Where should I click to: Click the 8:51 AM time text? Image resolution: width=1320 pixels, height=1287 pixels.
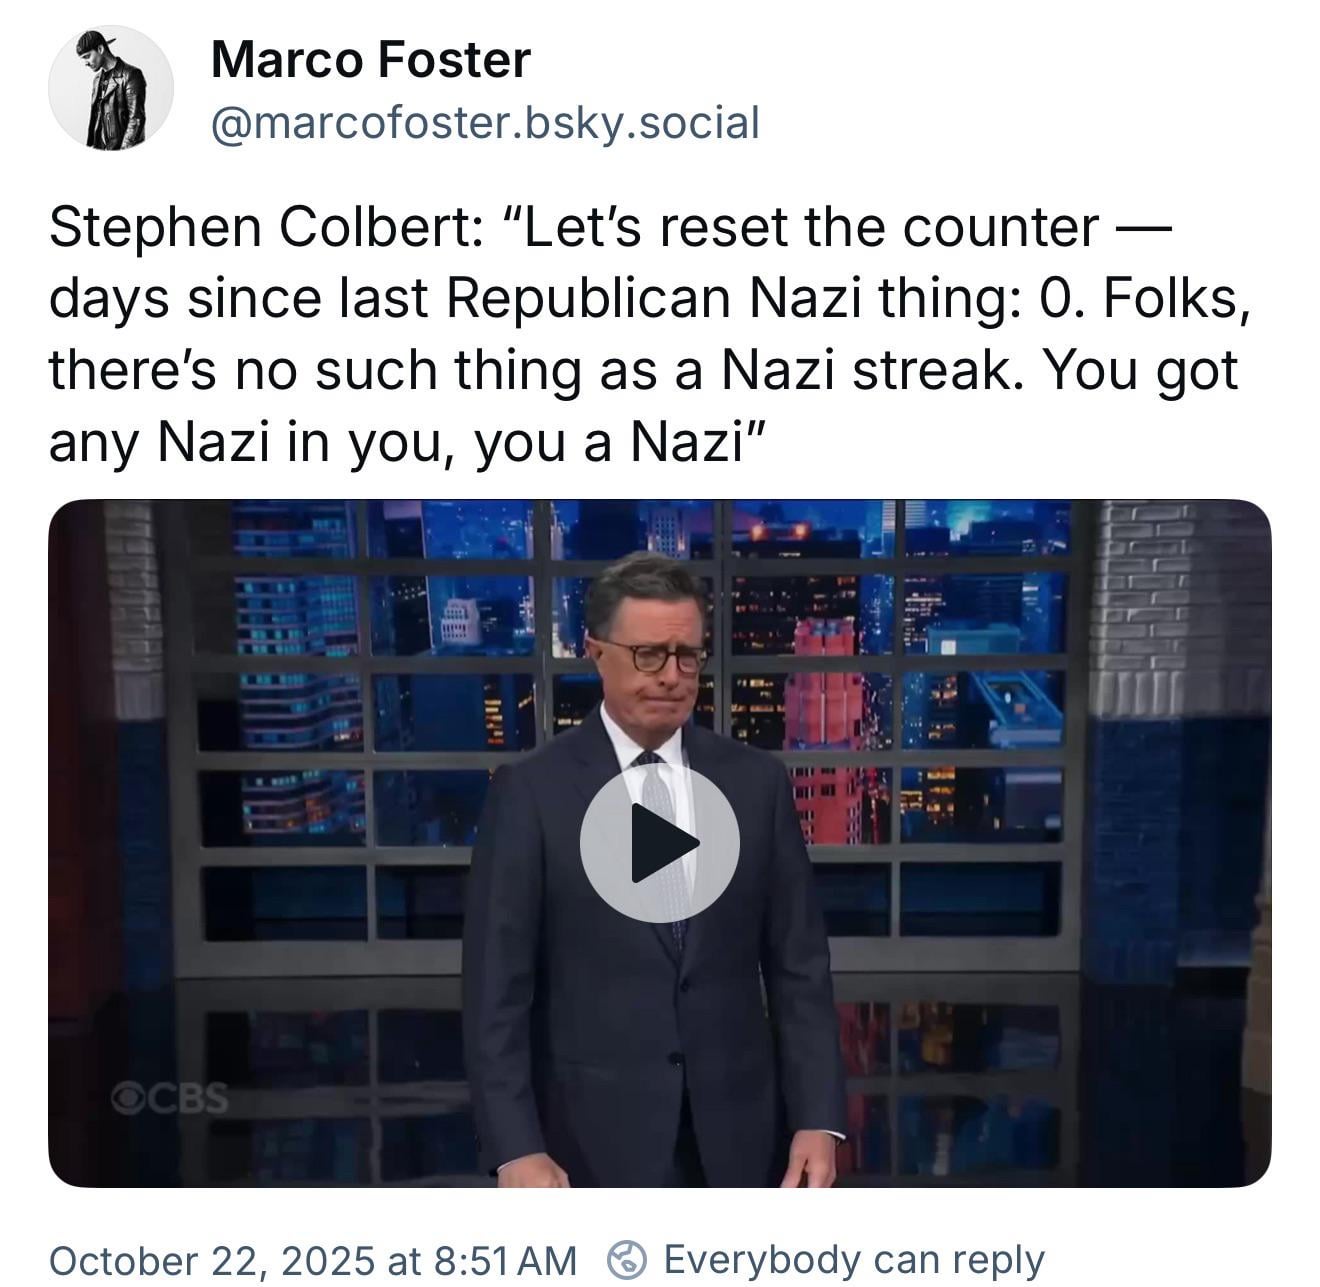coord(506,1260)
